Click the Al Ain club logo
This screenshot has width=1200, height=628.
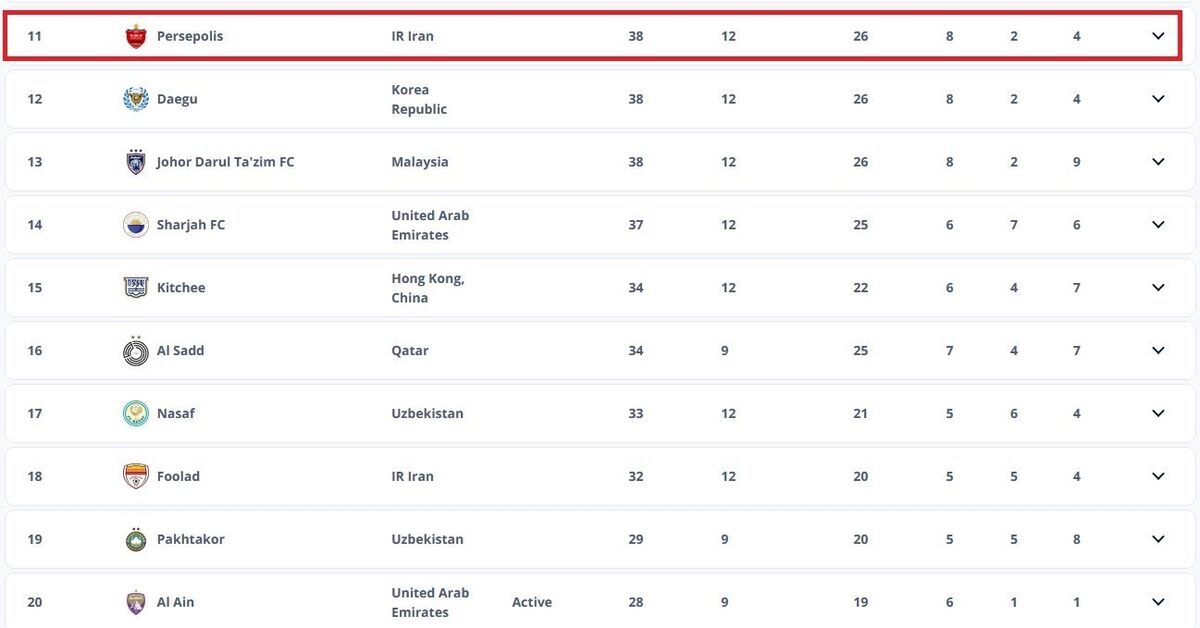tap(135, 602)
